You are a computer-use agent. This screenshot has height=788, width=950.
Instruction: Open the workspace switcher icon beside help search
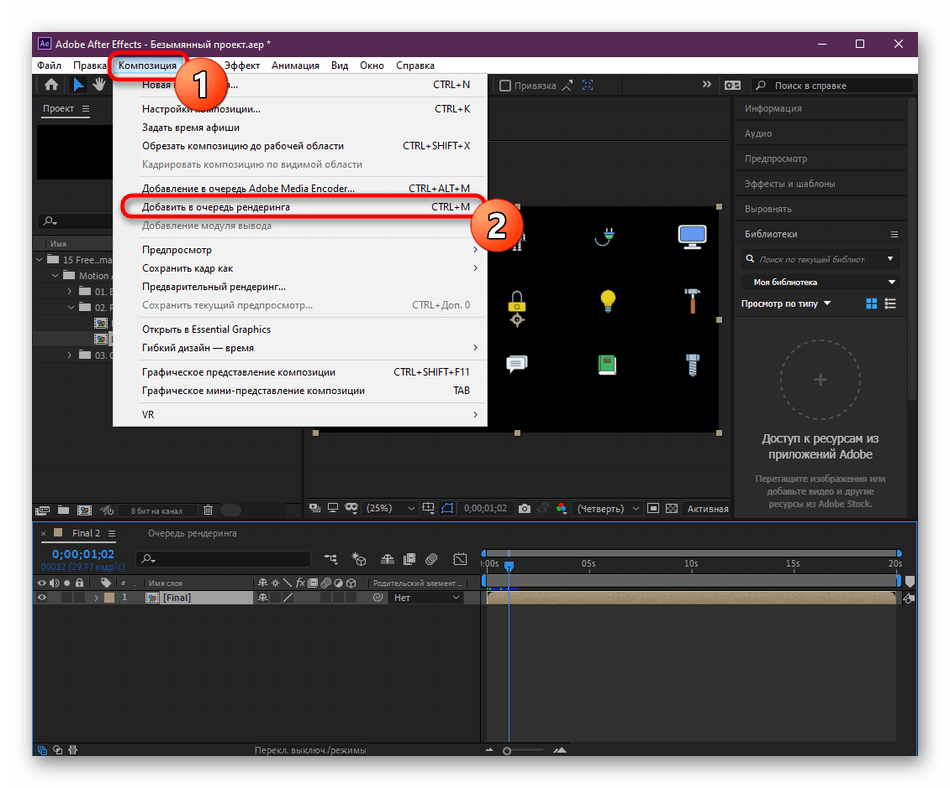(732, 85)
